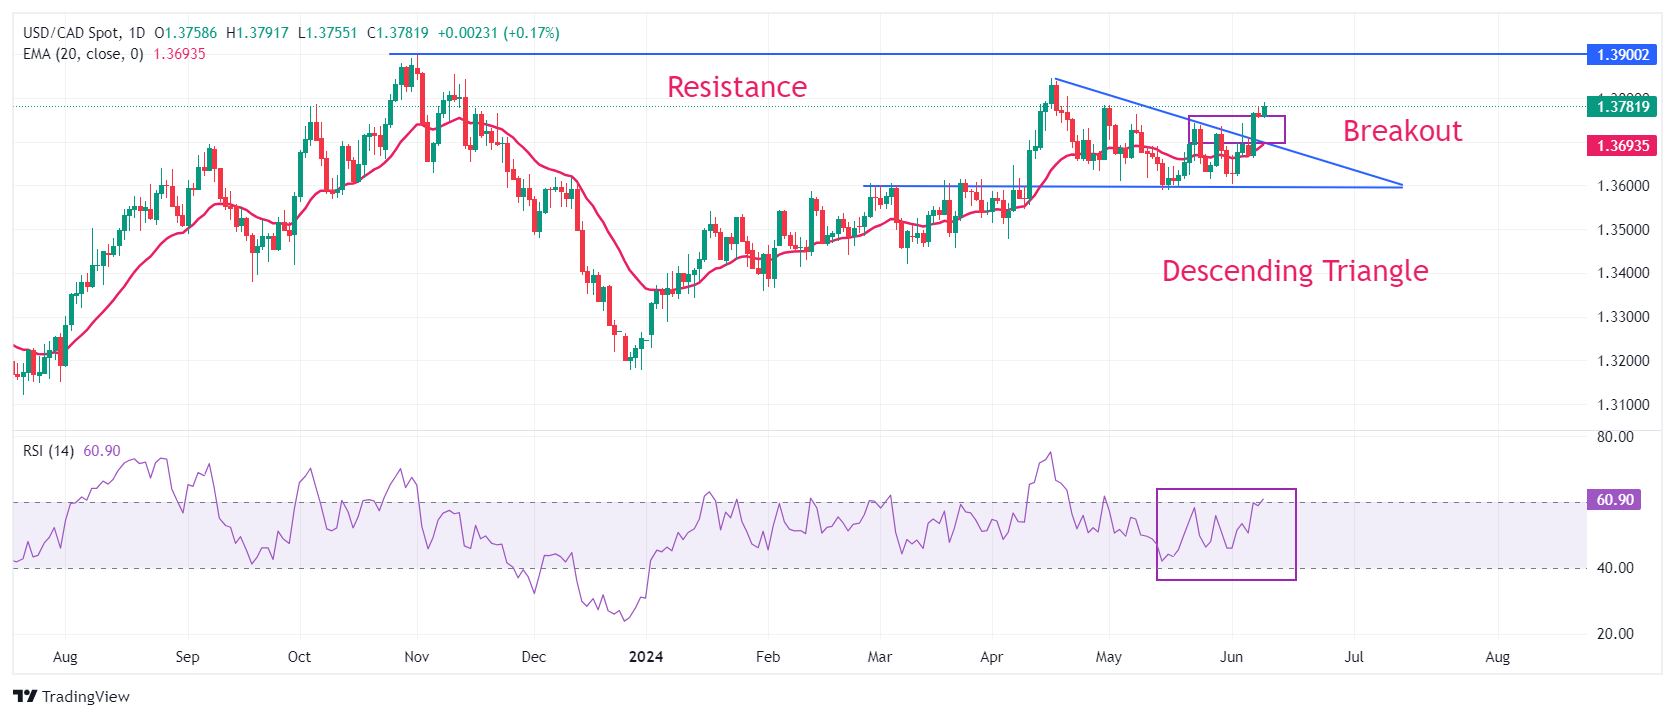Click the 80.00 level on the RSI axis
Screen dimensions: 1675x718
1615,437
